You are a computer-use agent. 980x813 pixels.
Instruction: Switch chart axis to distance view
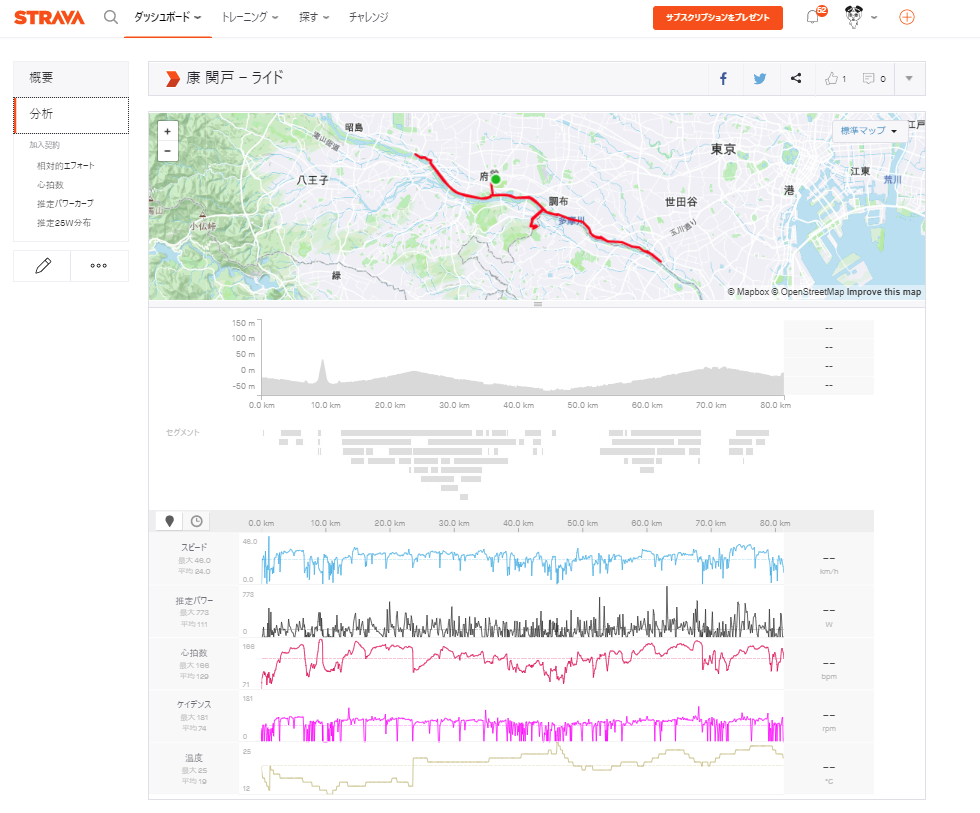(x=169, y=521)
